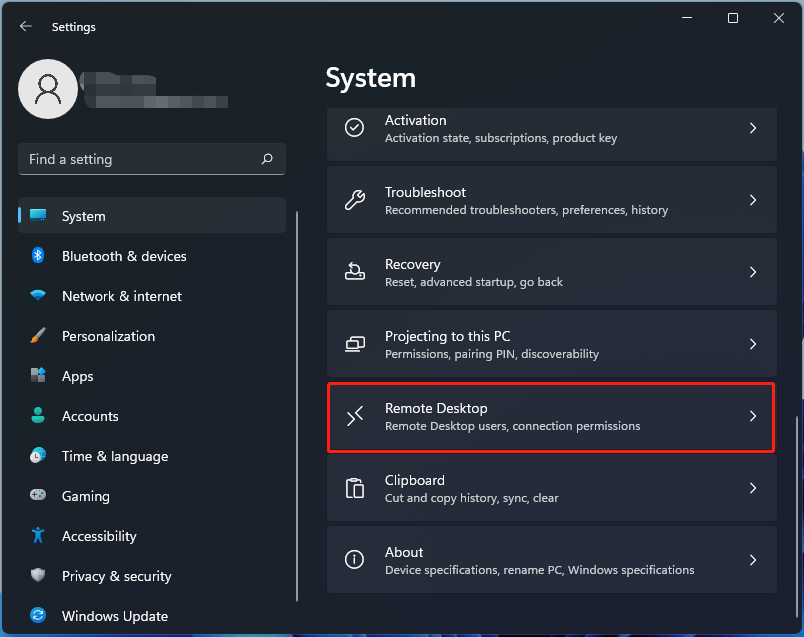Click the back arrow button
The image size is (804, 637).
pyautogui.click(x=25, y=26)
